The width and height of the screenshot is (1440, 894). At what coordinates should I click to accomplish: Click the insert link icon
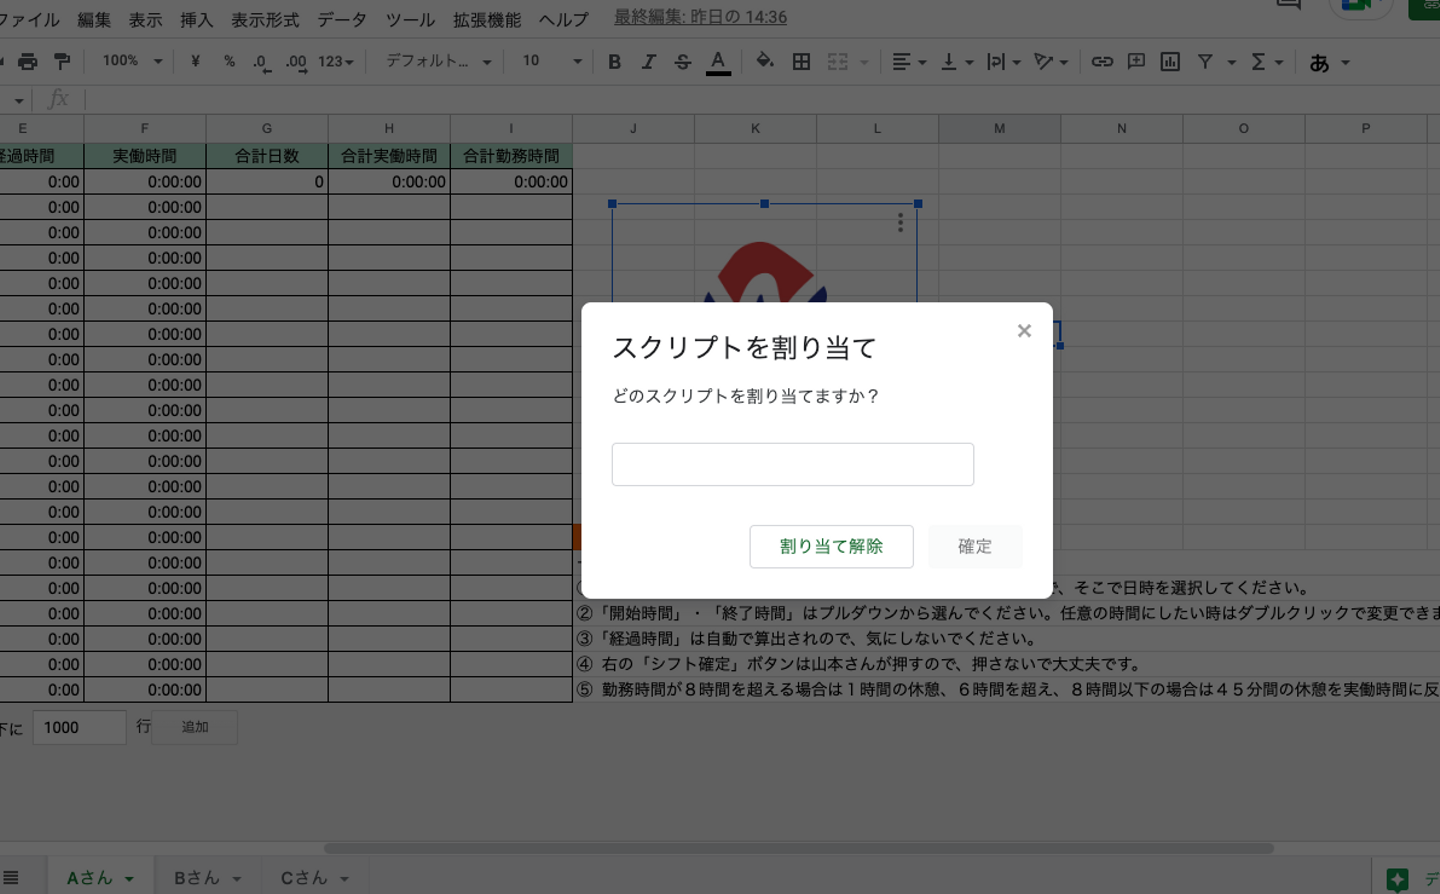coord(1102,62)
